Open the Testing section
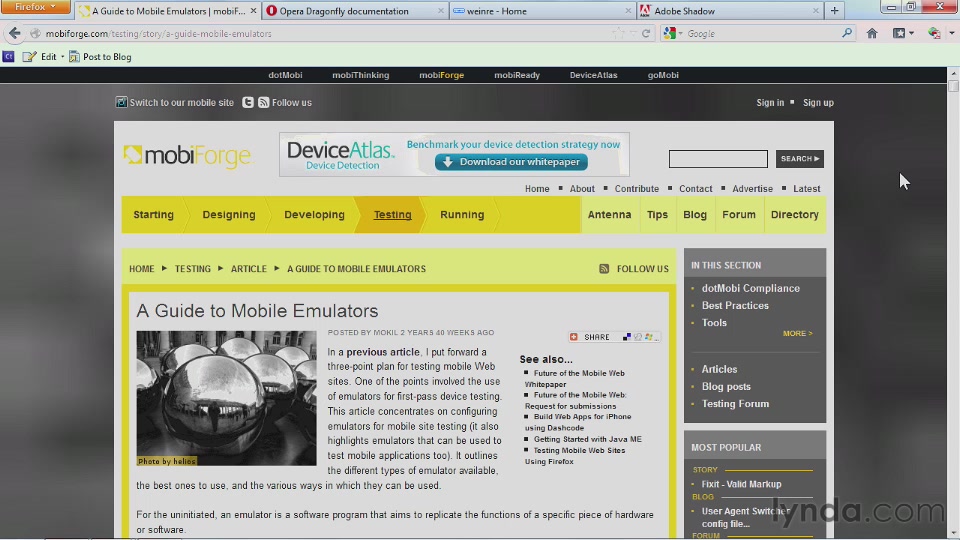Viewport: 960px width, 540px height. pos(392,215)
